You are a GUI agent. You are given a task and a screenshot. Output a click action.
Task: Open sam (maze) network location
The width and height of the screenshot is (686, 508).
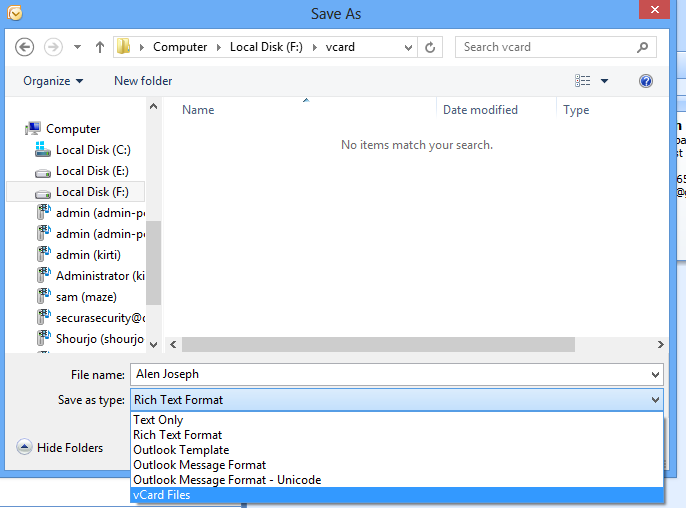(x=86, y=297)
